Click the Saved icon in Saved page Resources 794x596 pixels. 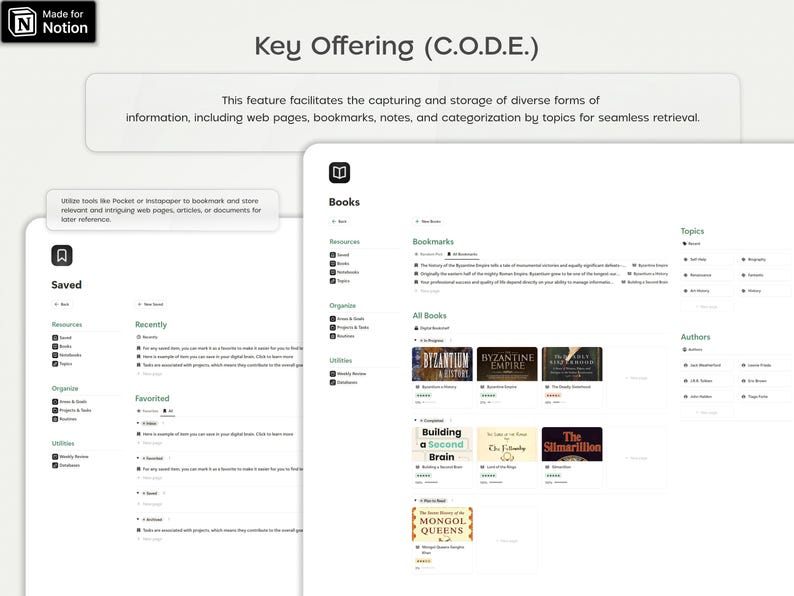click(x=55, y=338)
